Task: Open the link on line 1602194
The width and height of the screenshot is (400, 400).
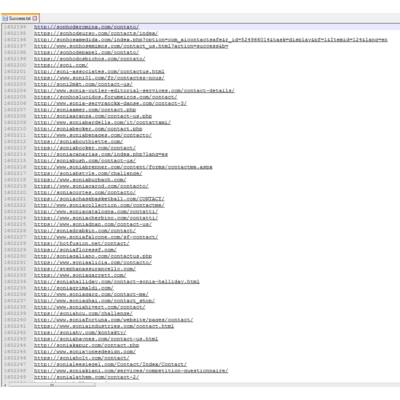Action: pyautogui.click(x=86, y=27)
